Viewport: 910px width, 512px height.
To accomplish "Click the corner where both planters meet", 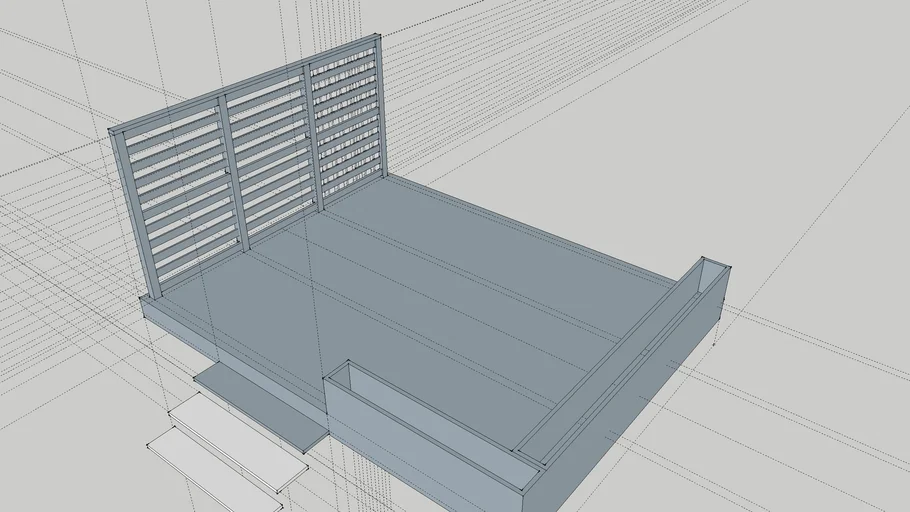I will (528, 460).
